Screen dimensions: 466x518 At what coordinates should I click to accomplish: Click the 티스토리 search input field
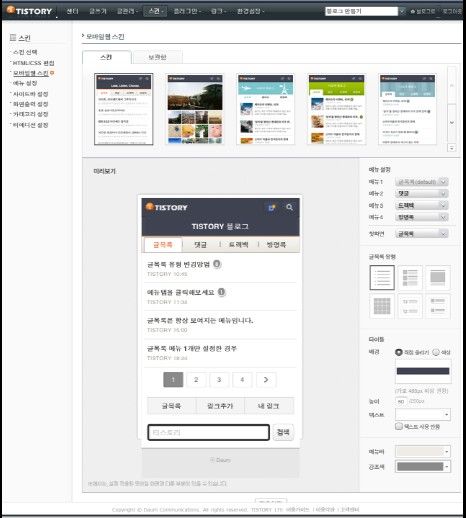tap(209, 432)
